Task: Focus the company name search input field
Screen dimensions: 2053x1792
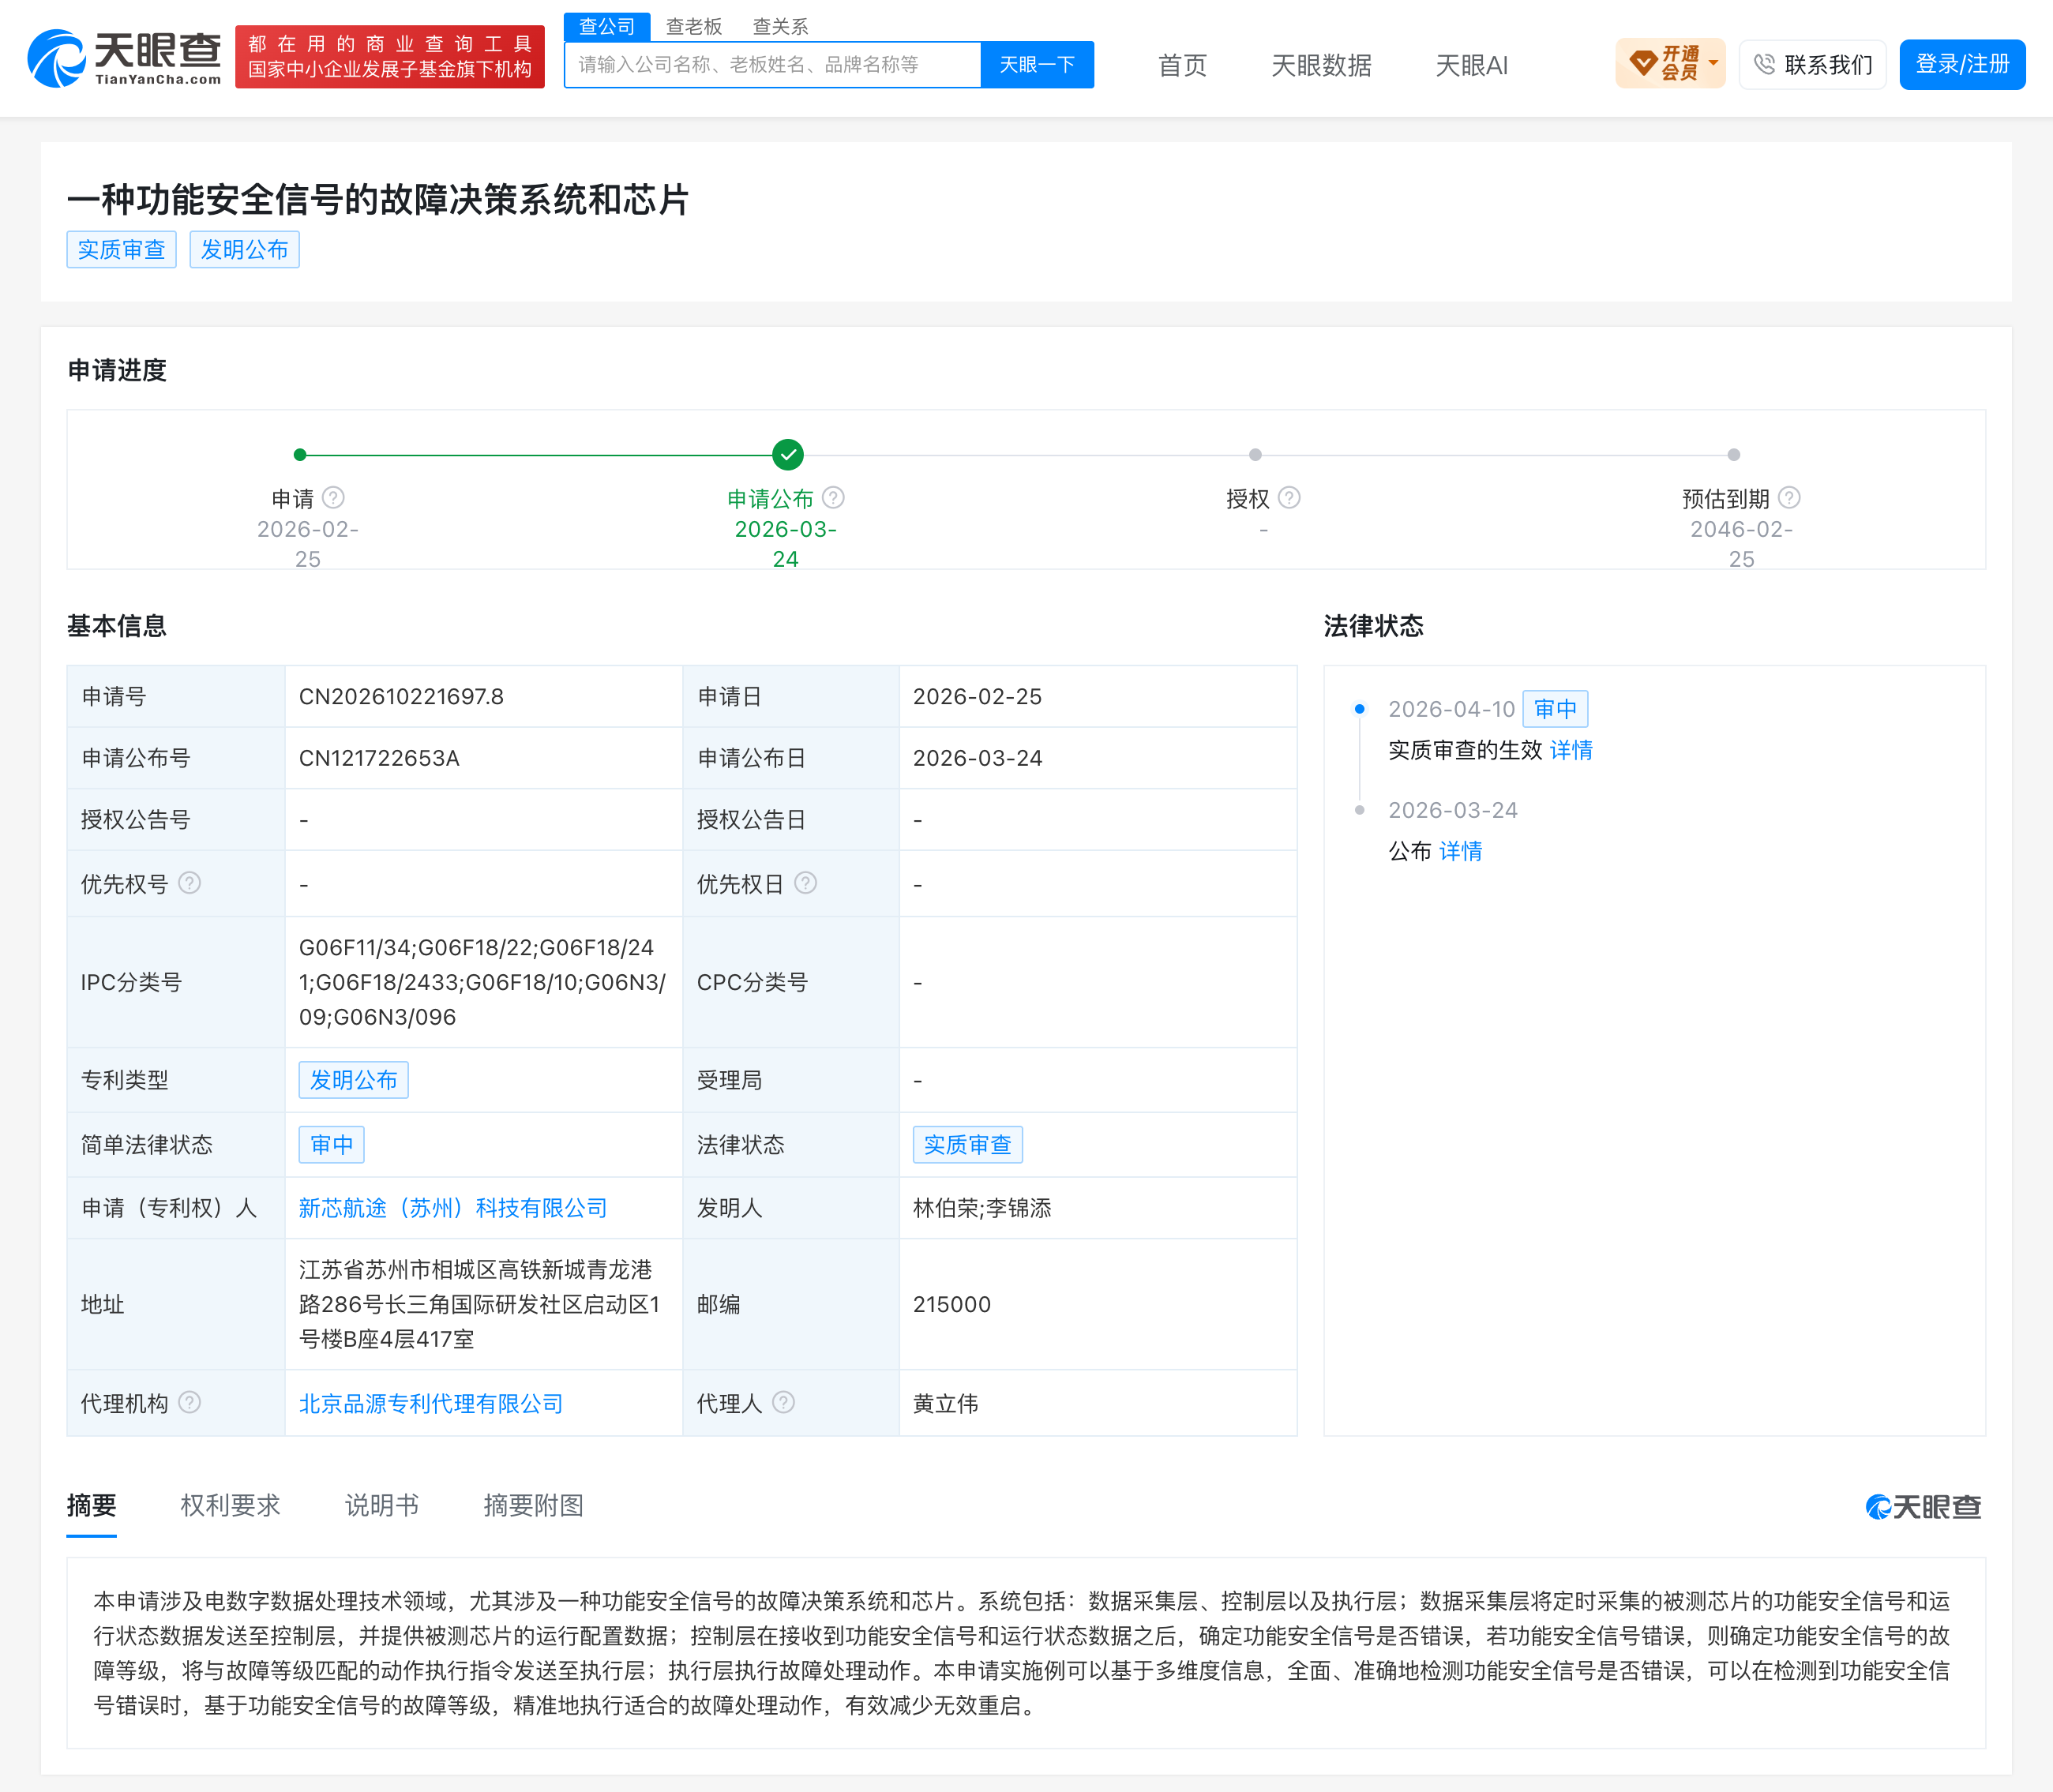Action: click(x=773, y=65)
